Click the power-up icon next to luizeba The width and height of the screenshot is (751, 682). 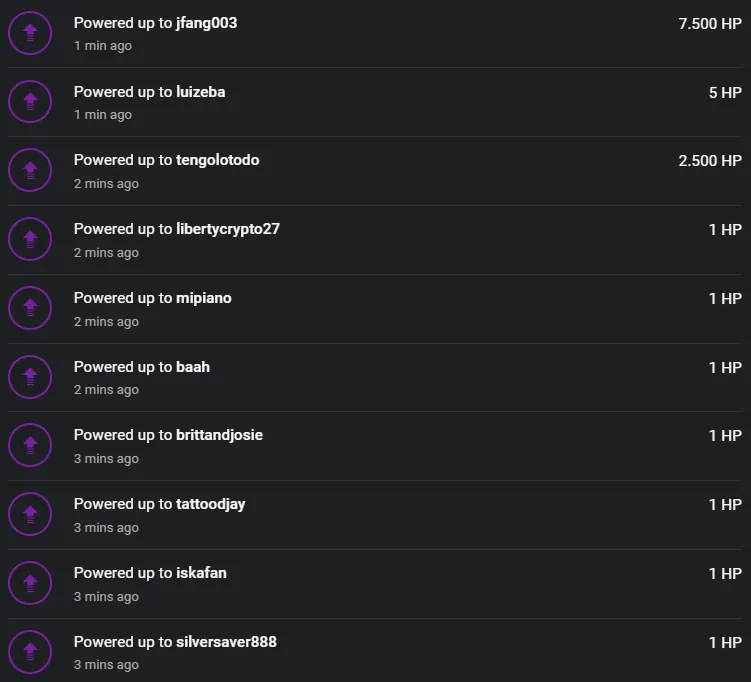point(30,102)
